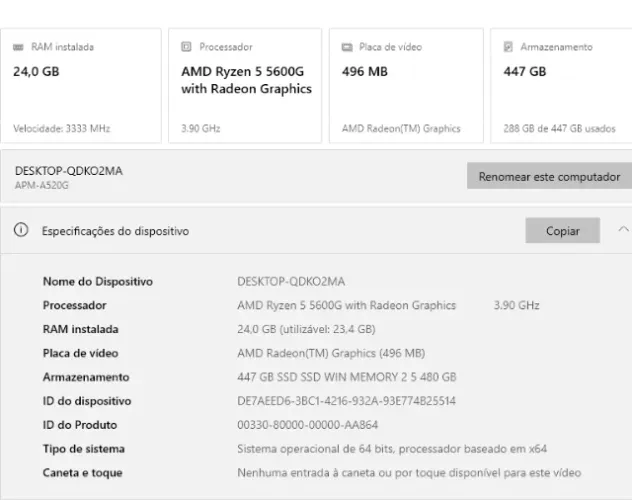The height and width of the screenshot is (500, 632).
Task: Click the Placa de vídeo card icon
Action: pyautogui.click(x=347, y=47)
